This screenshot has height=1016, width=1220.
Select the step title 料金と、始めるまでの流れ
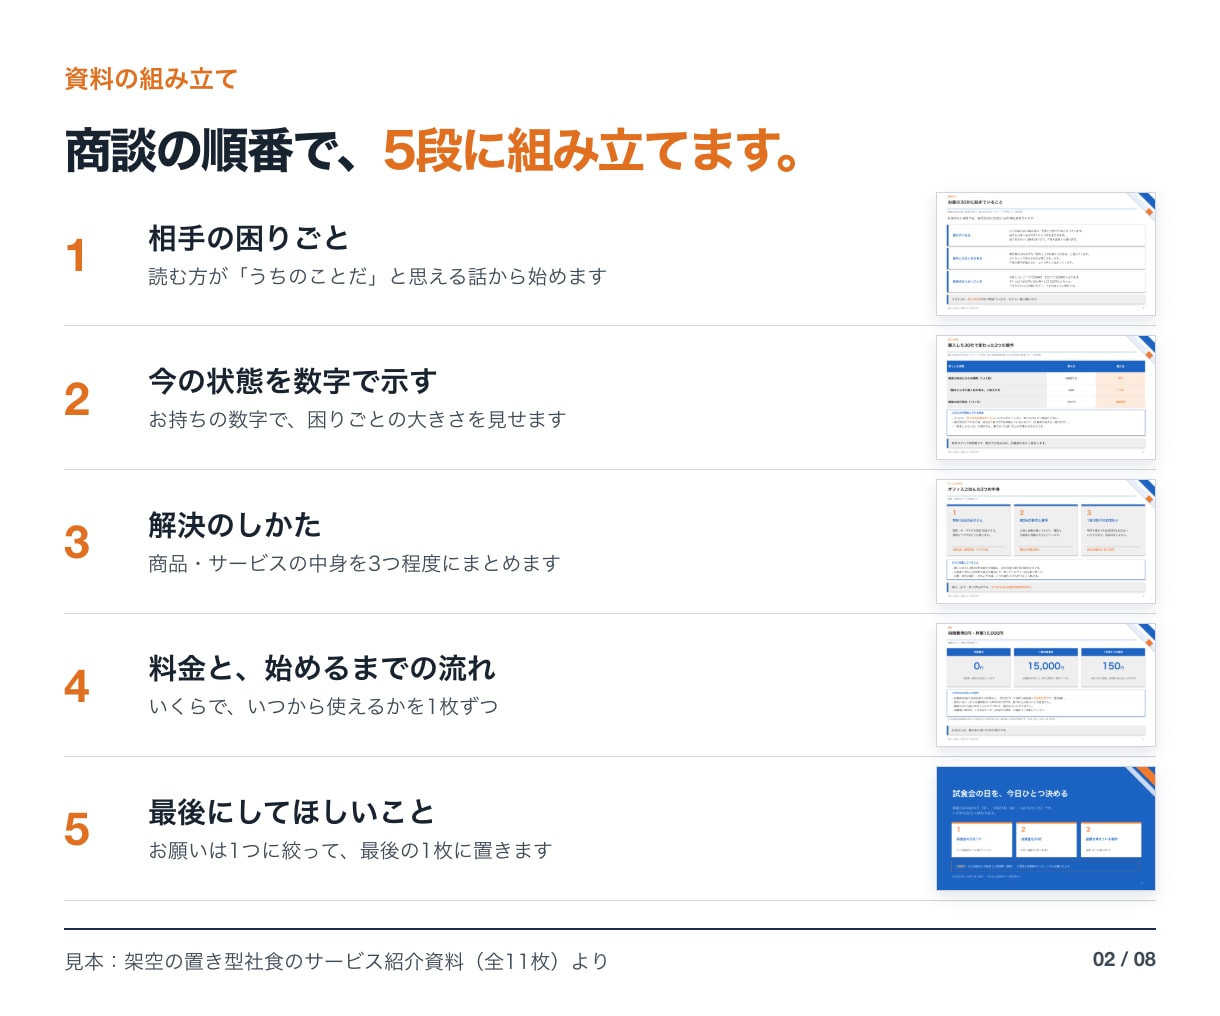tap(322, 668)
